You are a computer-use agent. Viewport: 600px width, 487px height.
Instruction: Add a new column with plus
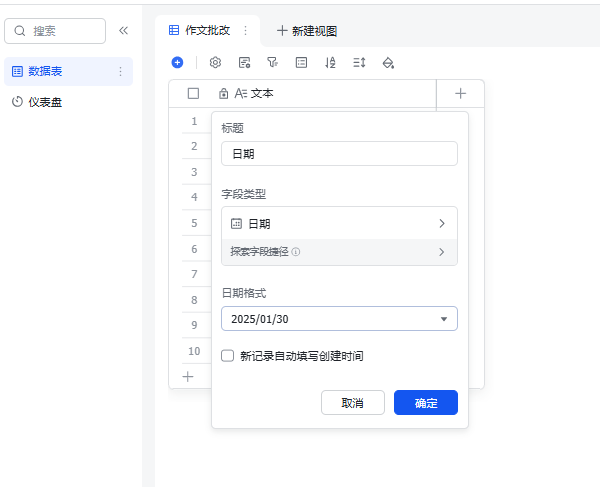coord(460,93)
